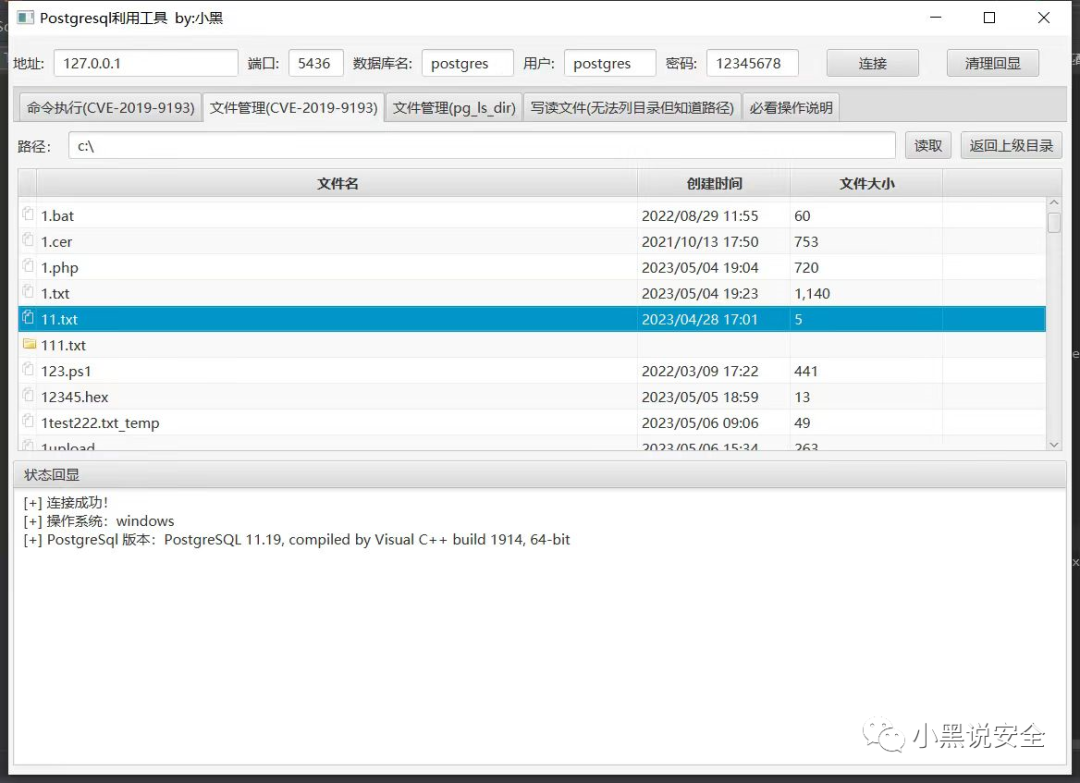Select the 111.txt folder row
The height and width of the screenshot is (783, 1080).
point(532,345)
